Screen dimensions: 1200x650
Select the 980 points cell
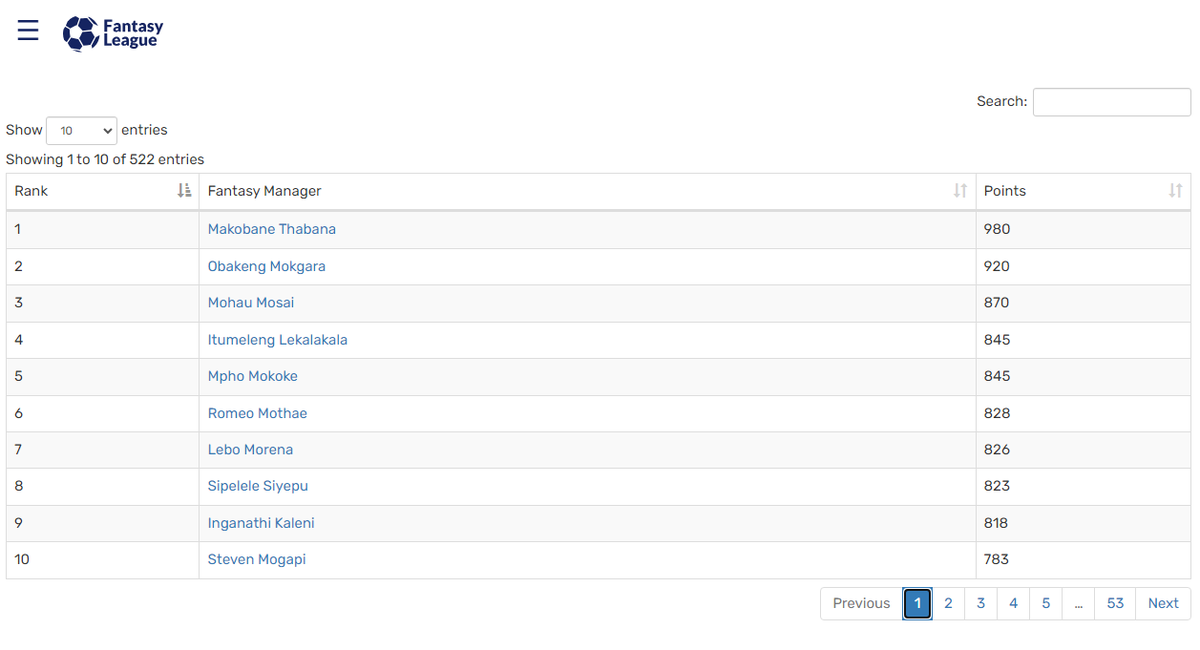point(1083,229)
